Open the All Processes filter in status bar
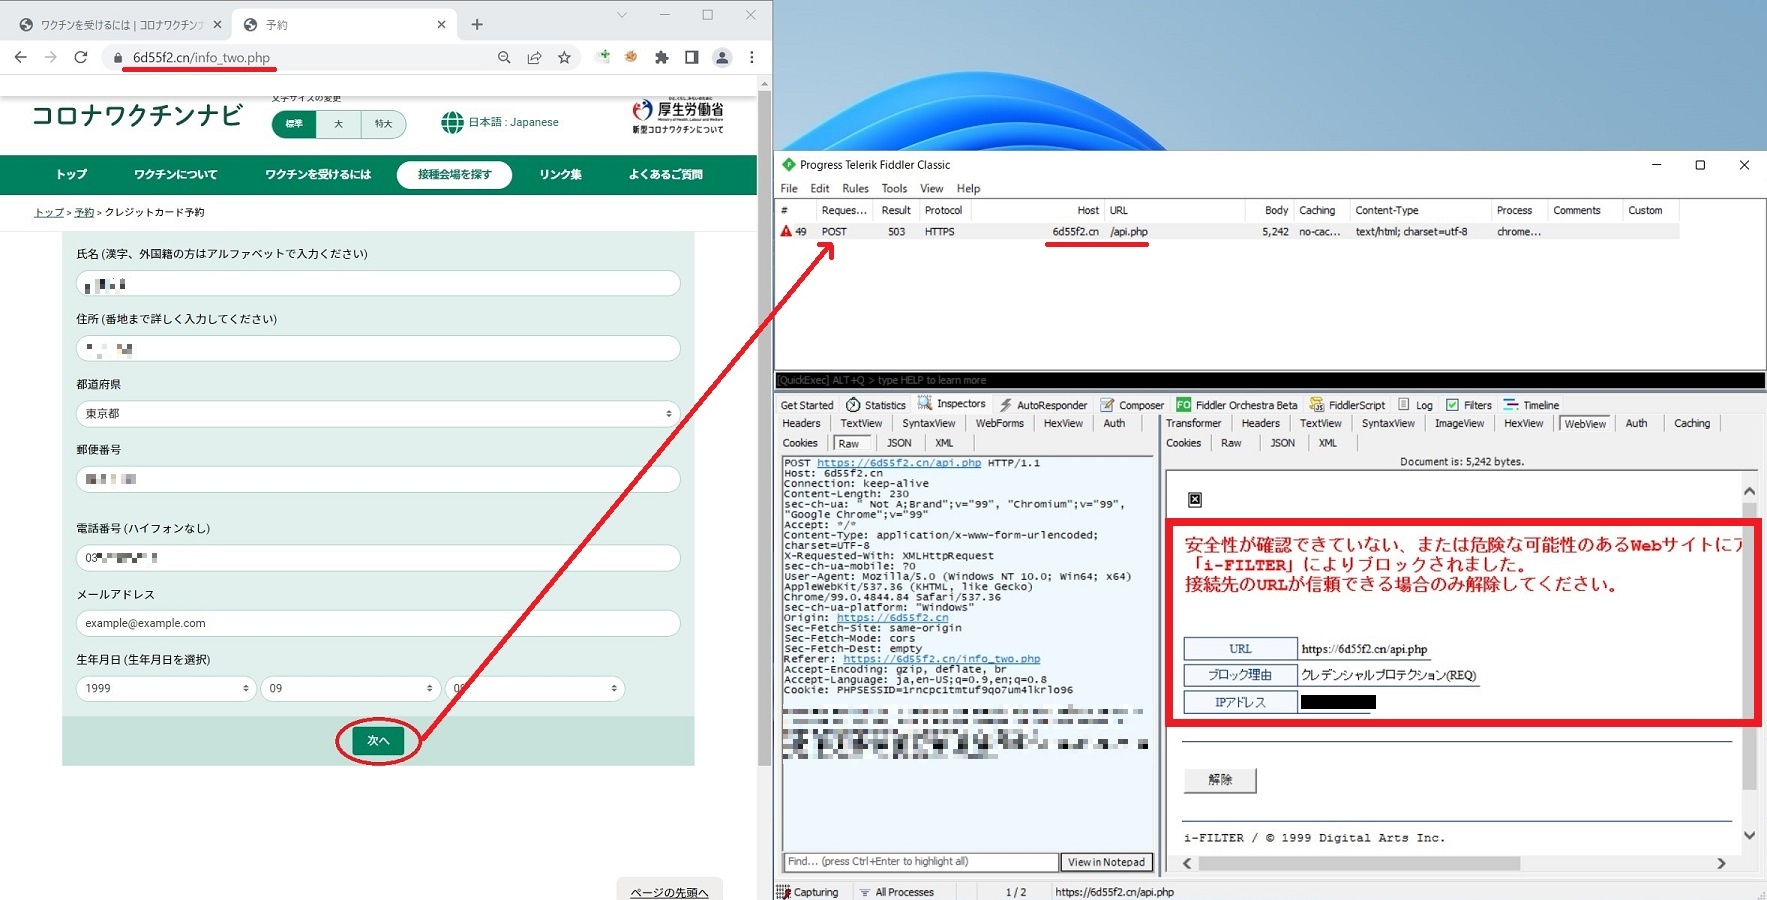Screen dimensions: 1767x900 click(x=896, y=892)
